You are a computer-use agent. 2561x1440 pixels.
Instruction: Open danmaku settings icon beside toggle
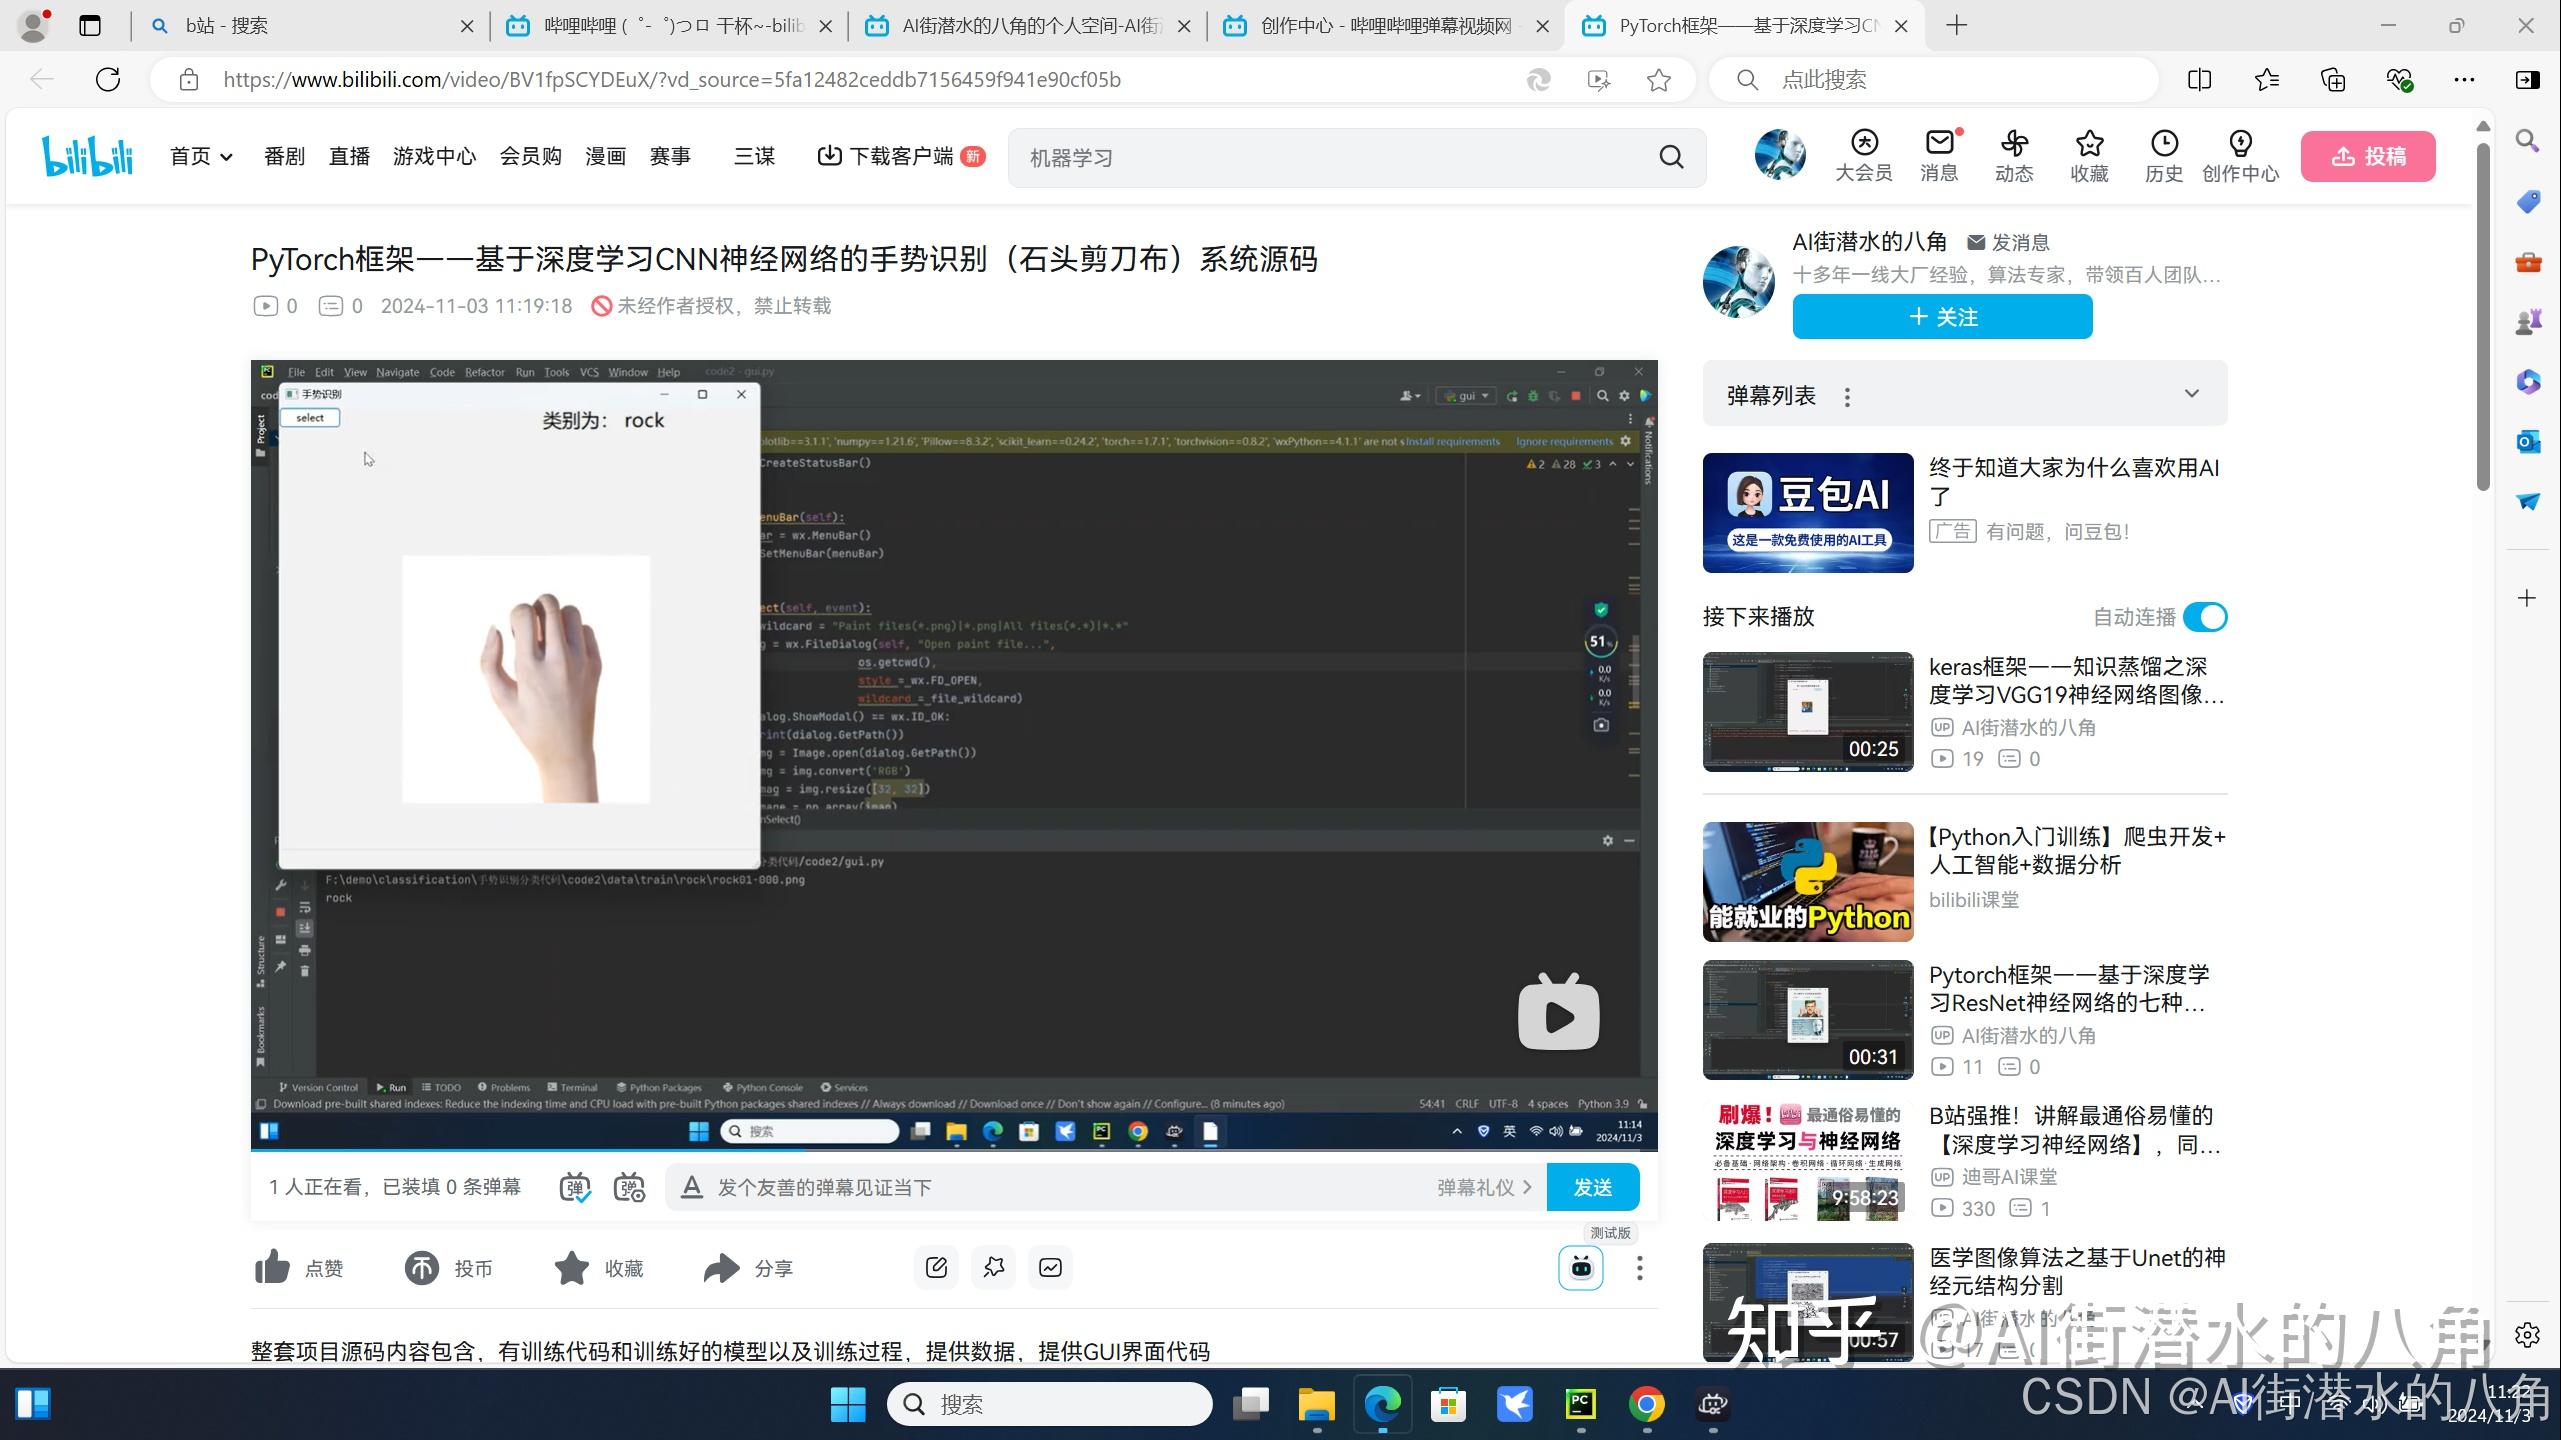pyautogui.click(x=630, y=1187)
